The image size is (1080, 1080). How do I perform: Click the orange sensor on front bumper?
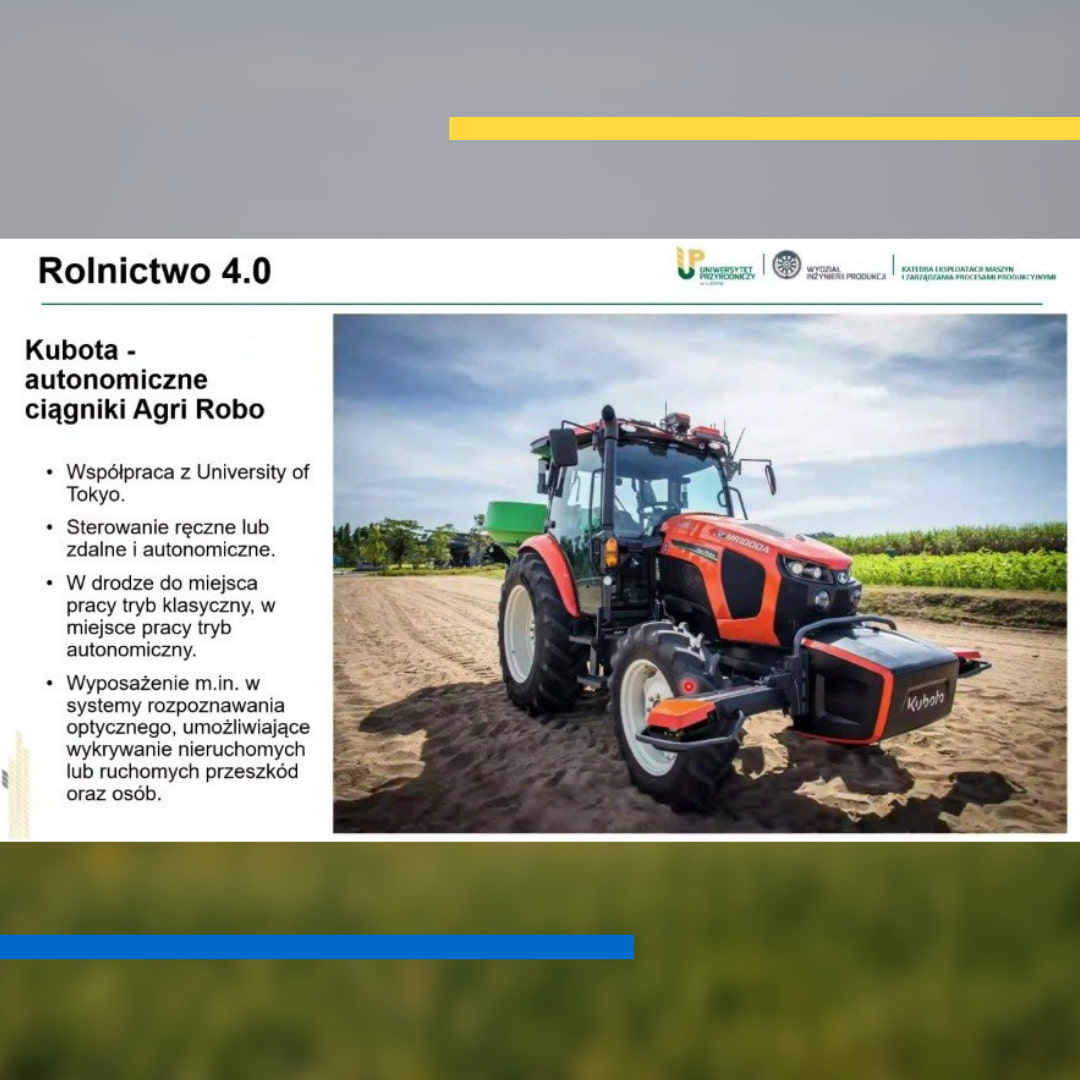point(680,712)
